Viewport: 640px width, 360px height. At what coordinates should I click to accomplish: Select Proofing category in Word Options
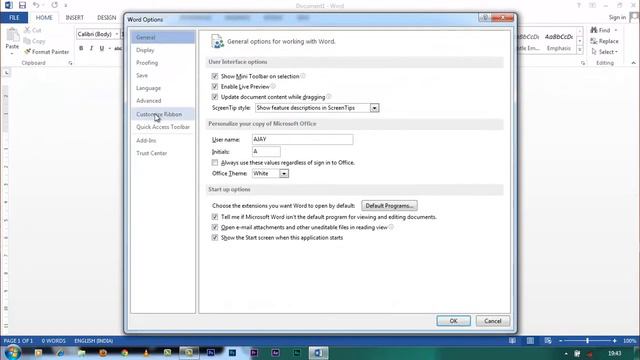point(163,62)
